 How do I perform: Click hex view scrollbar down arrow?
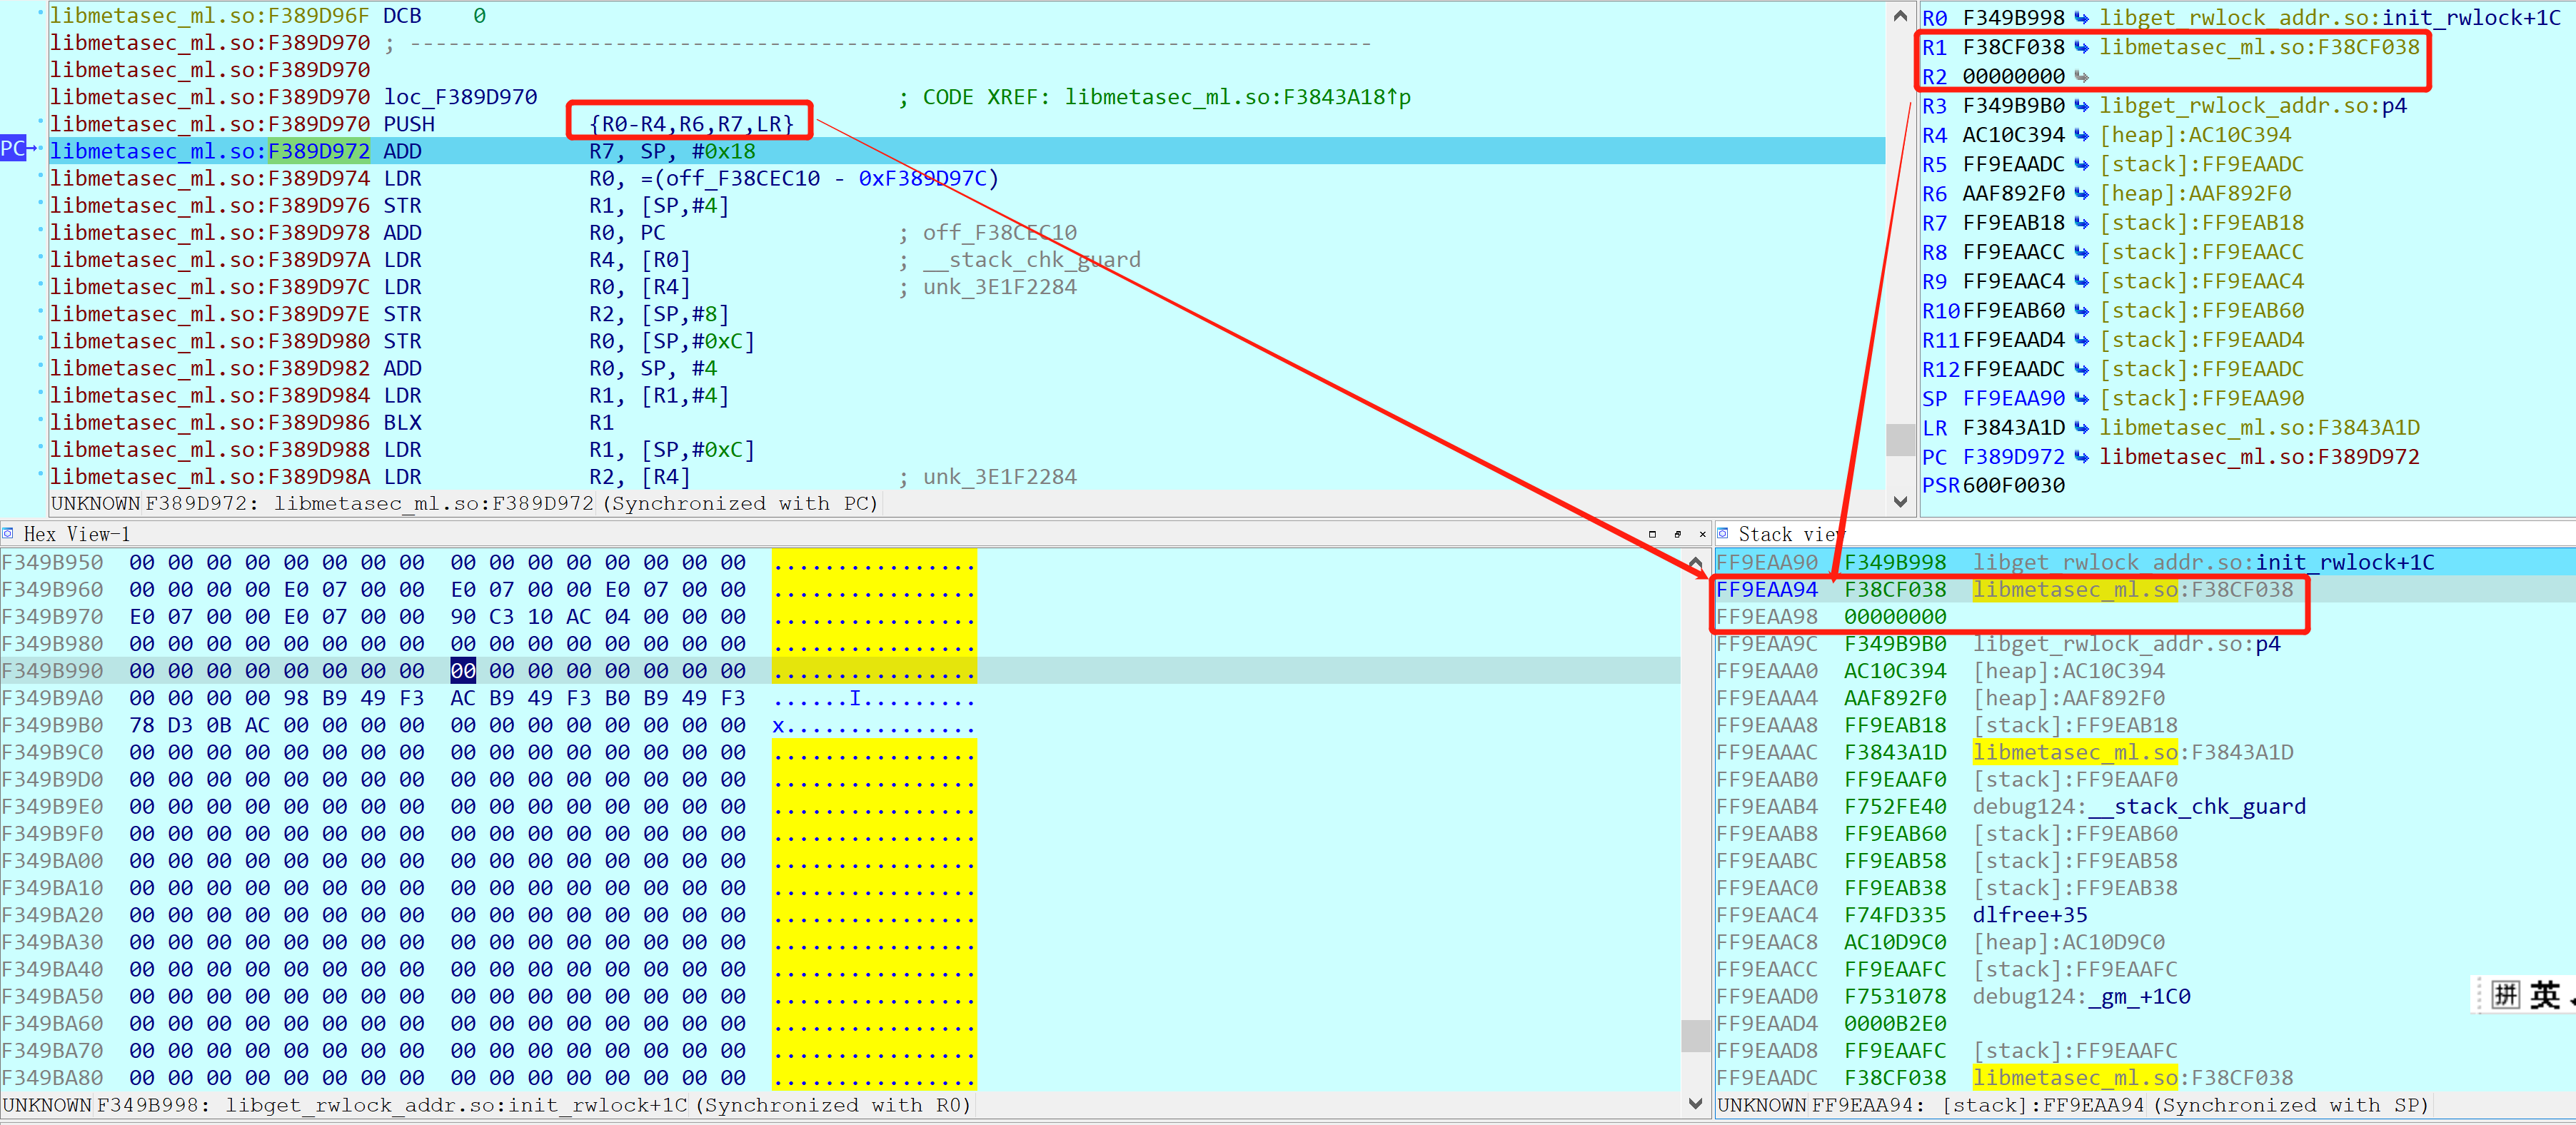pos(1695,1104)
